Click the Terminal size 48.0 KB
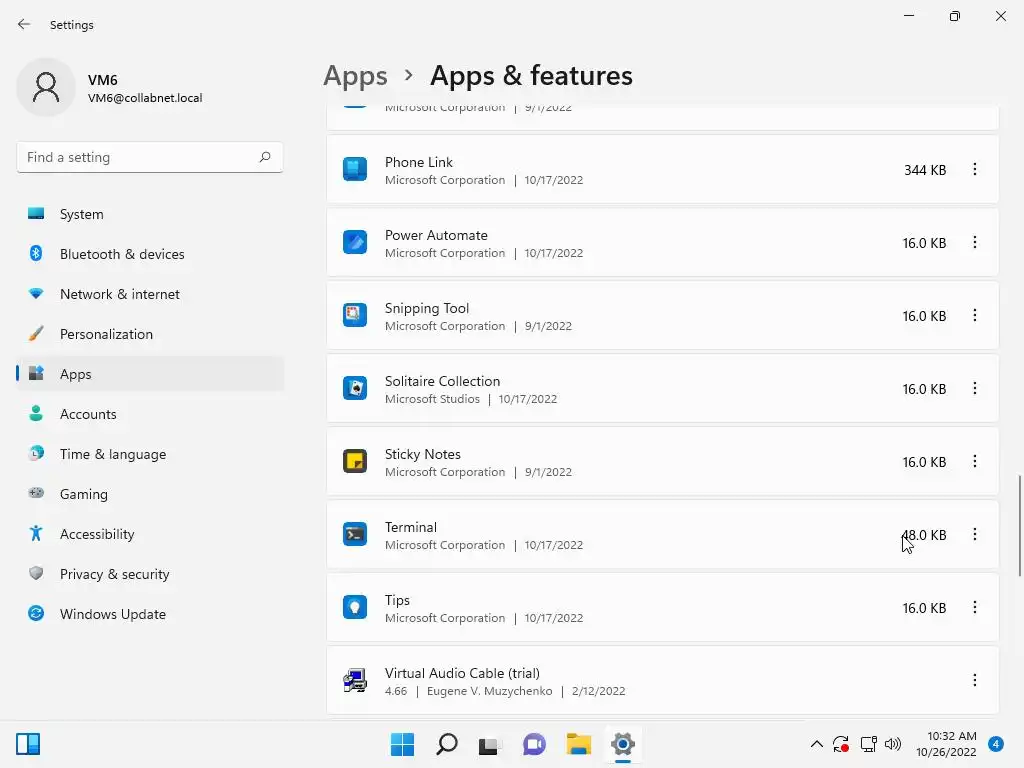Image resolution: width=1024 pixels, height=768 pixels. (x=925, y=535)
